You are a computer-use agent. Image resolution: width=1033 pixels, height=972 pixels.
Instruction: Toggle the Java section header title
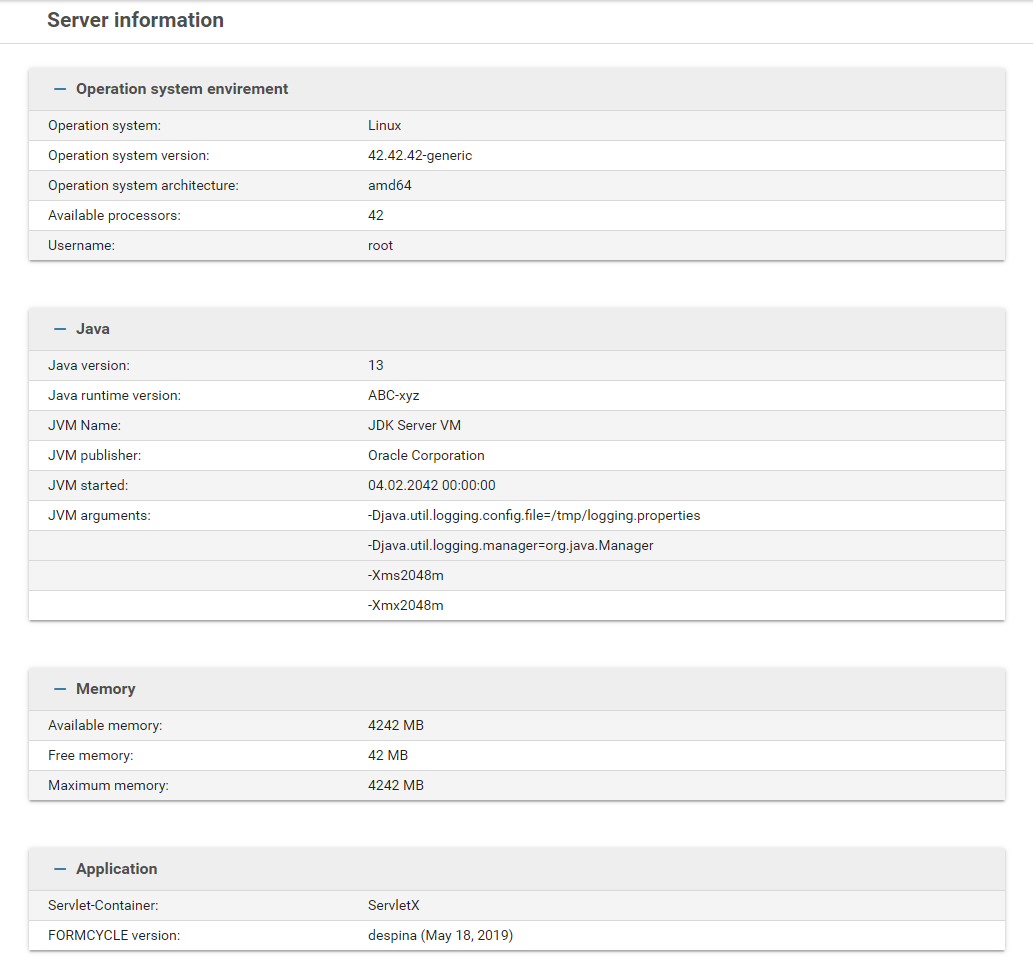coord(93,329)
